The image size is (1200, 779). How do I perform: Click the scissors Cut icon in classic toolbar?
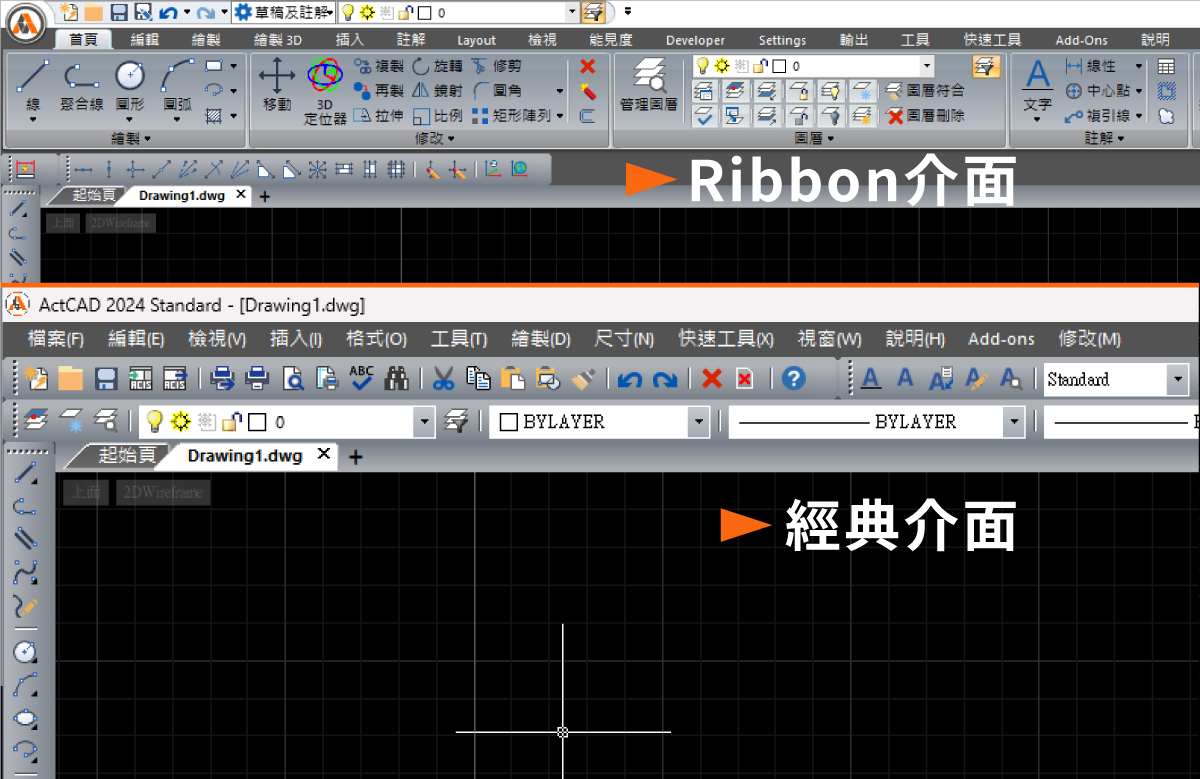point(444,378)
